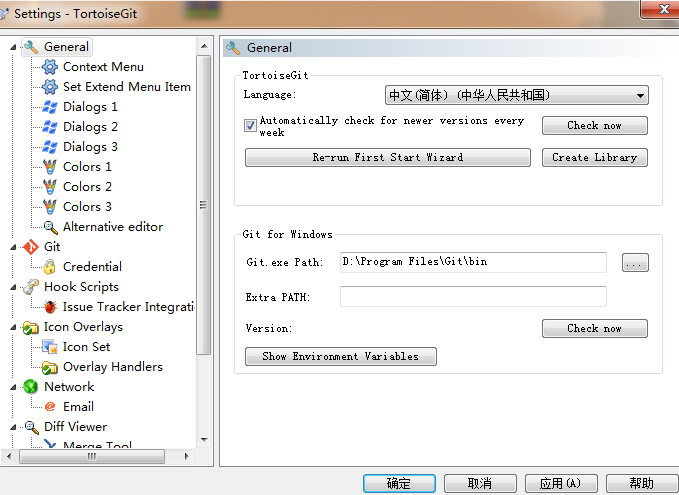Select the Dialogs 2 page
Viewport: 679px width, 495px height.
point(90,127)
